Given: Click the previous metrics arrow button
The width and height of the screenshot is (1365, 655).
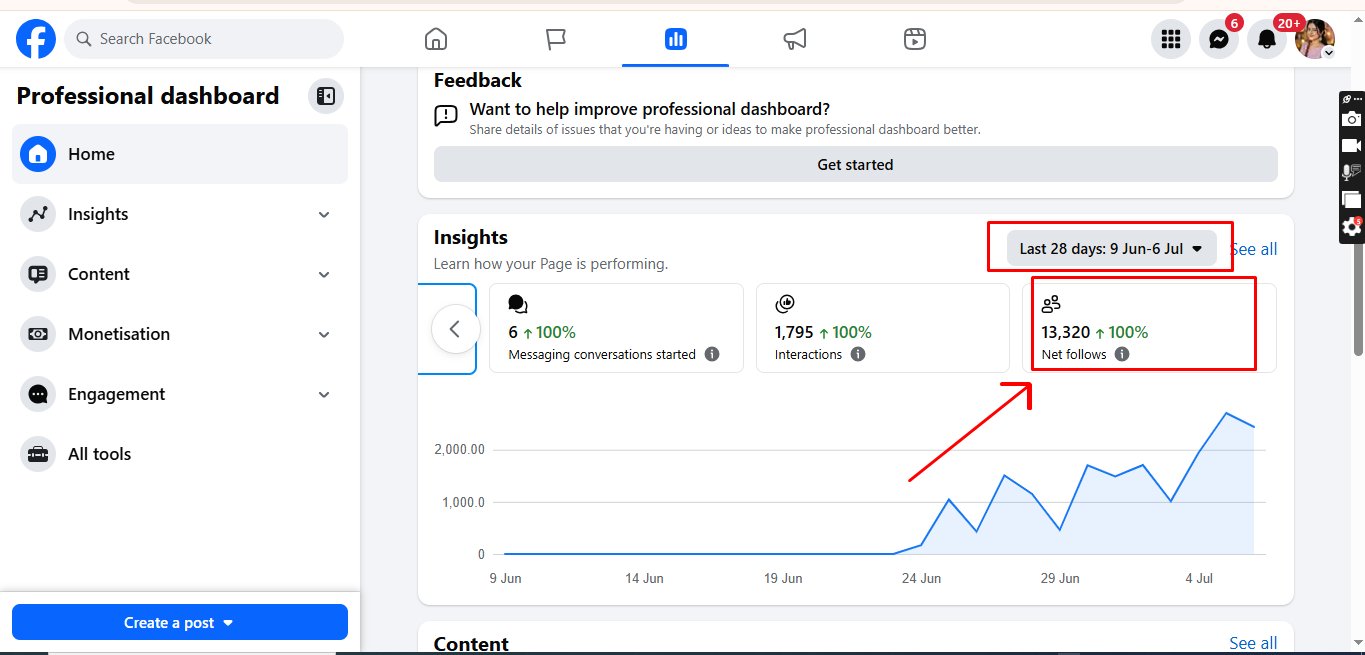Looking at the screenshot, I should [455, 328].
